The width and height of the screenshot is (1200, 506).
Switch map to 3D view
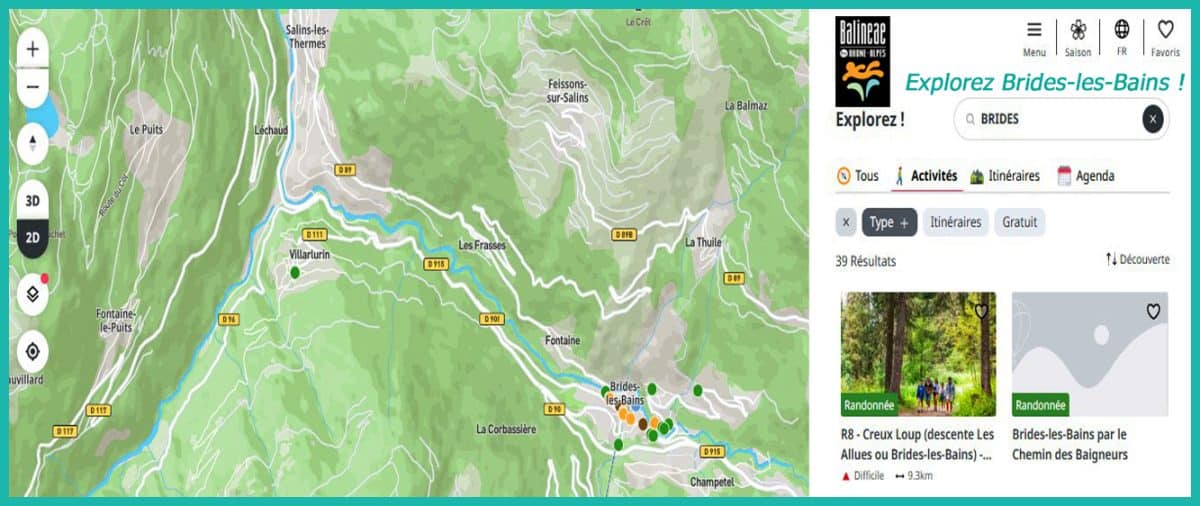coord(32,200)
